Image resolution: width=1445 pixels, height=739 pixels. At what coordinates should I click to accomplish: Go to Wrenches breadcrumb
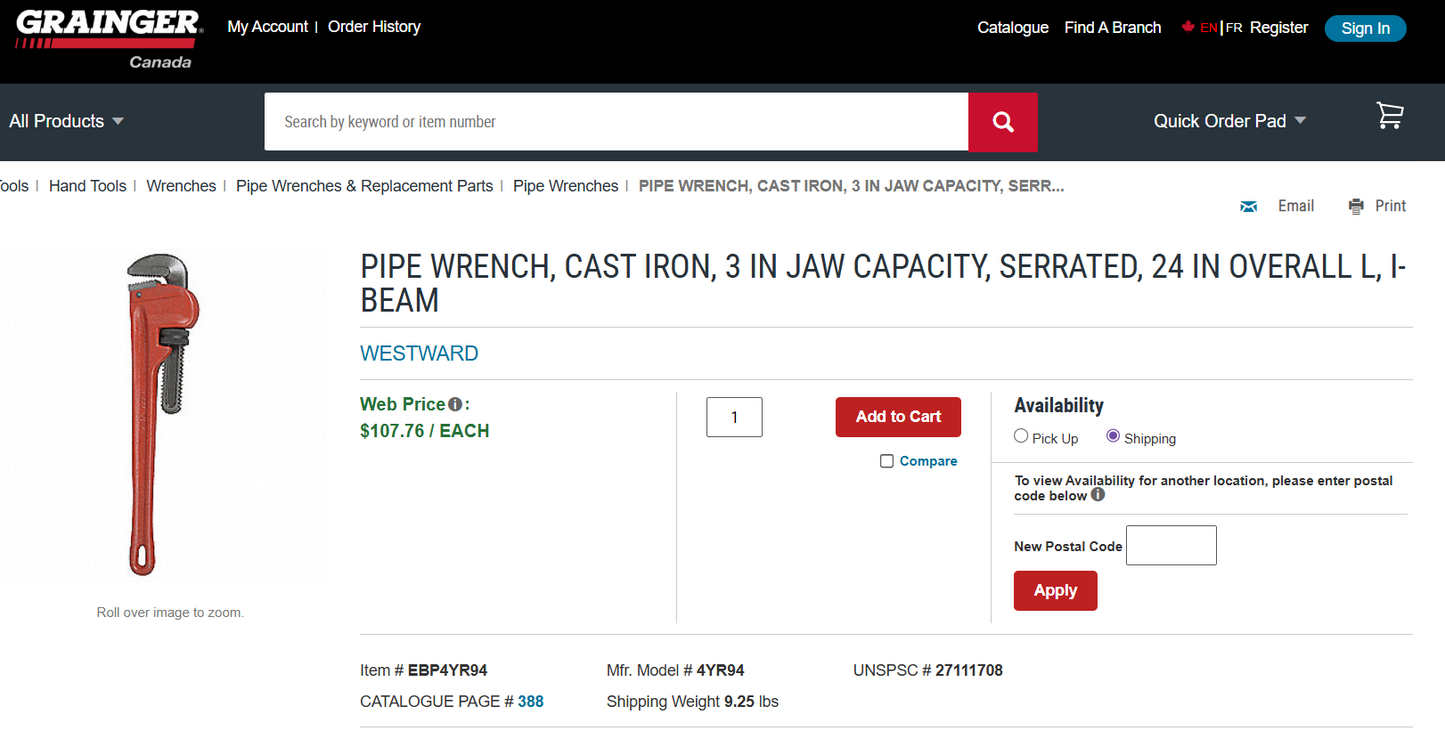(x=181, y=186)
